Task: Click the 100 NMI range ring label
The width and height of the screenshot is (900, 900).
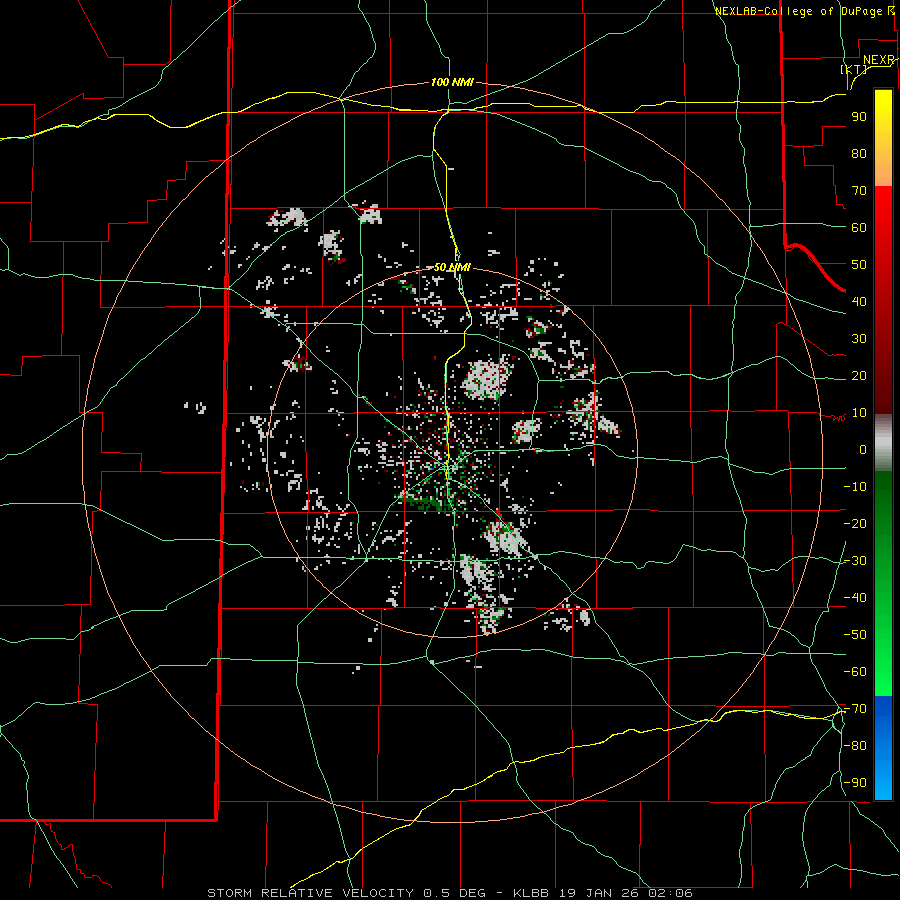Action: point(452,83)
